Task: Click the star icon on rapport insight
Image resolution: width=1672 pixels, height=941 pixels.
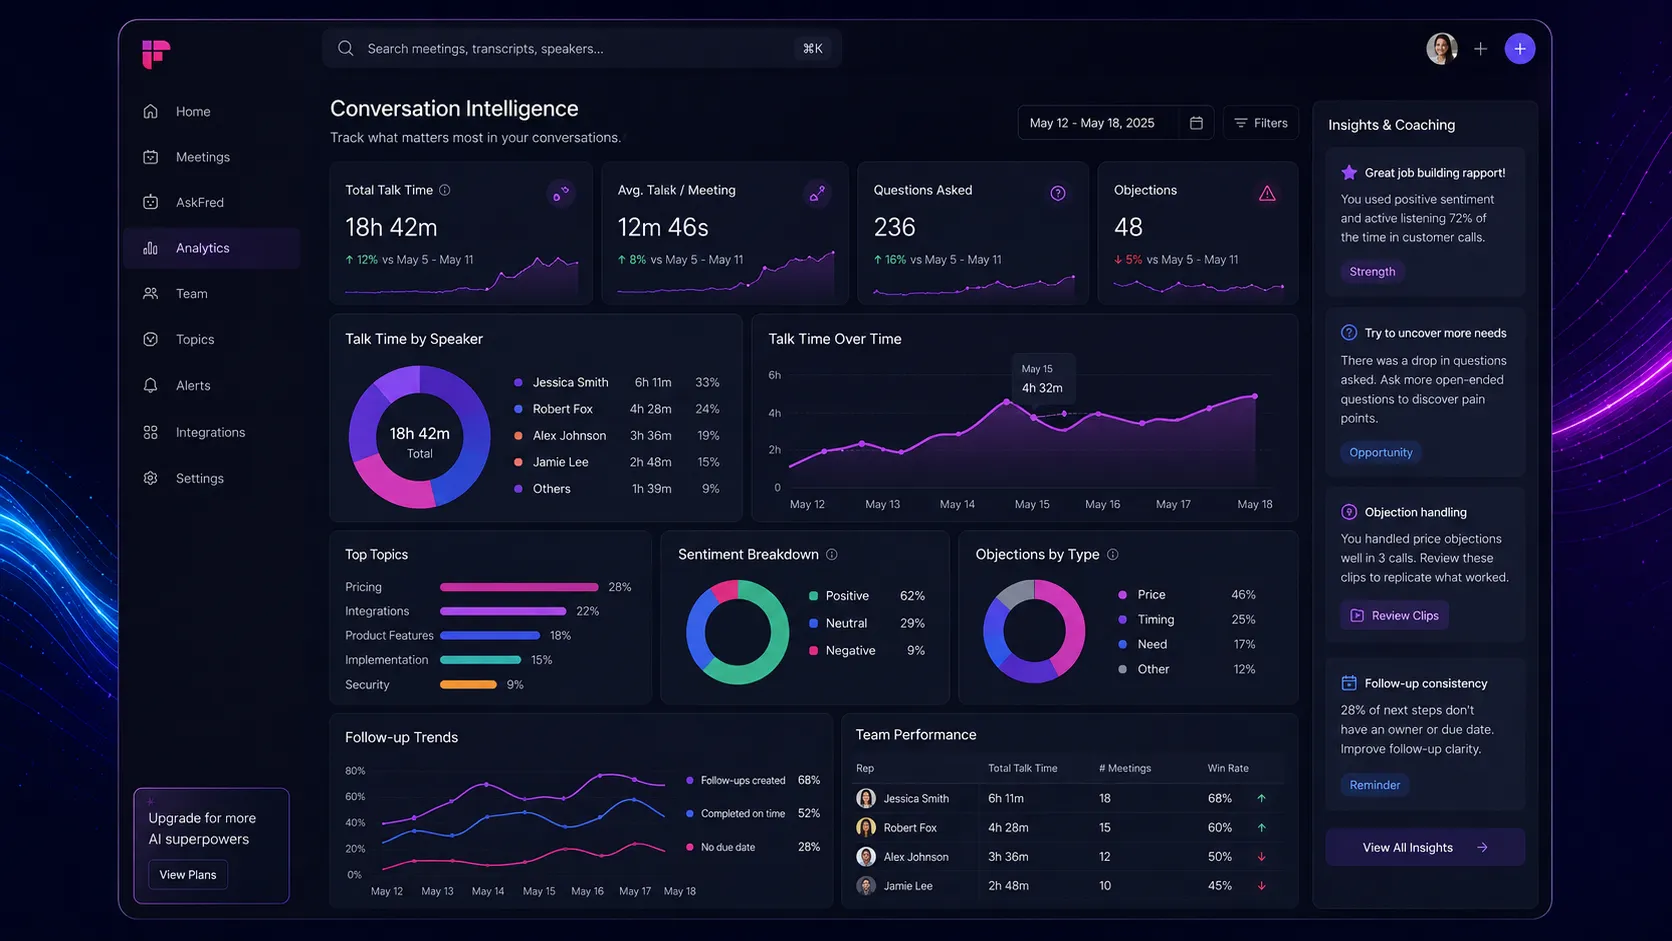Action: pos(1349,172)
